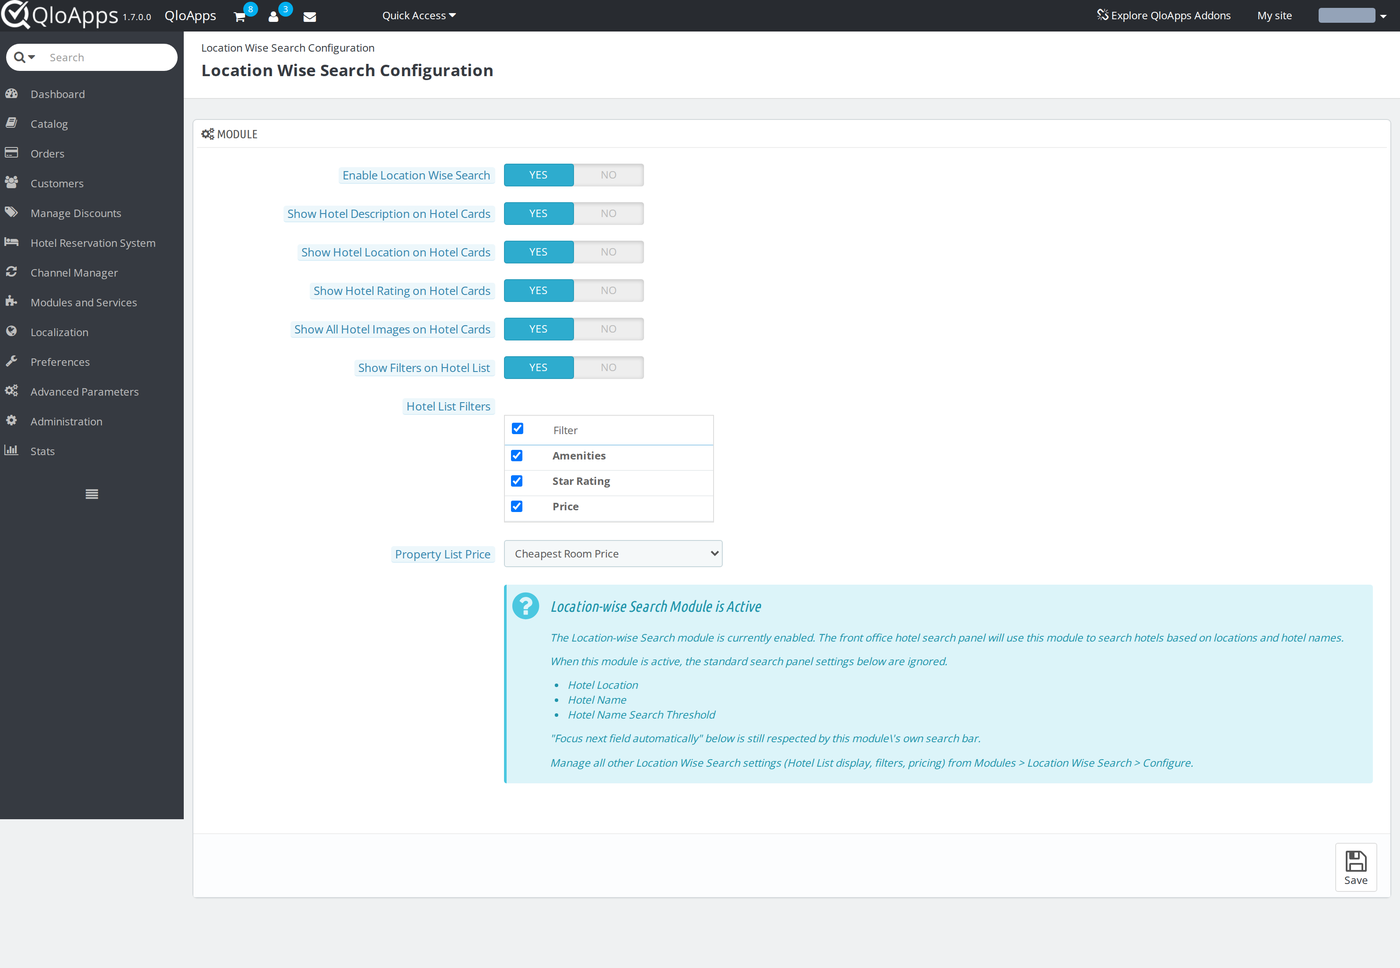
Task: Open Administration in sidebar
Action: coord(67,422)
